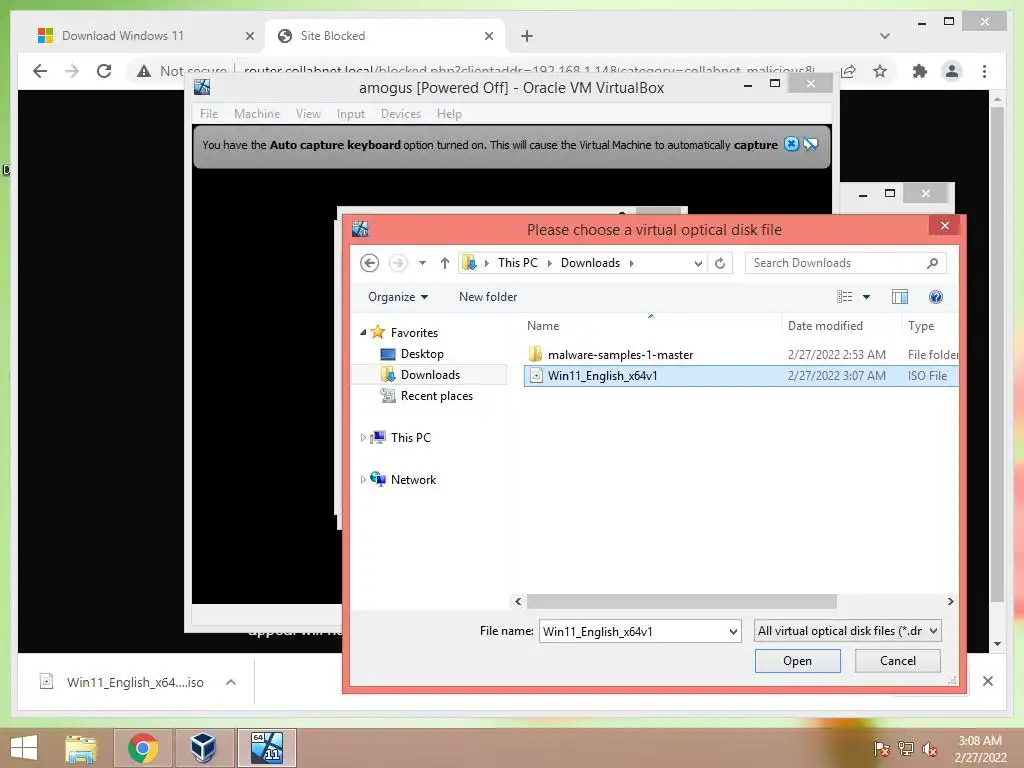Click Downloads in the address breadcrumb
Screen dimensions: 1024x768
coord(590,263)
